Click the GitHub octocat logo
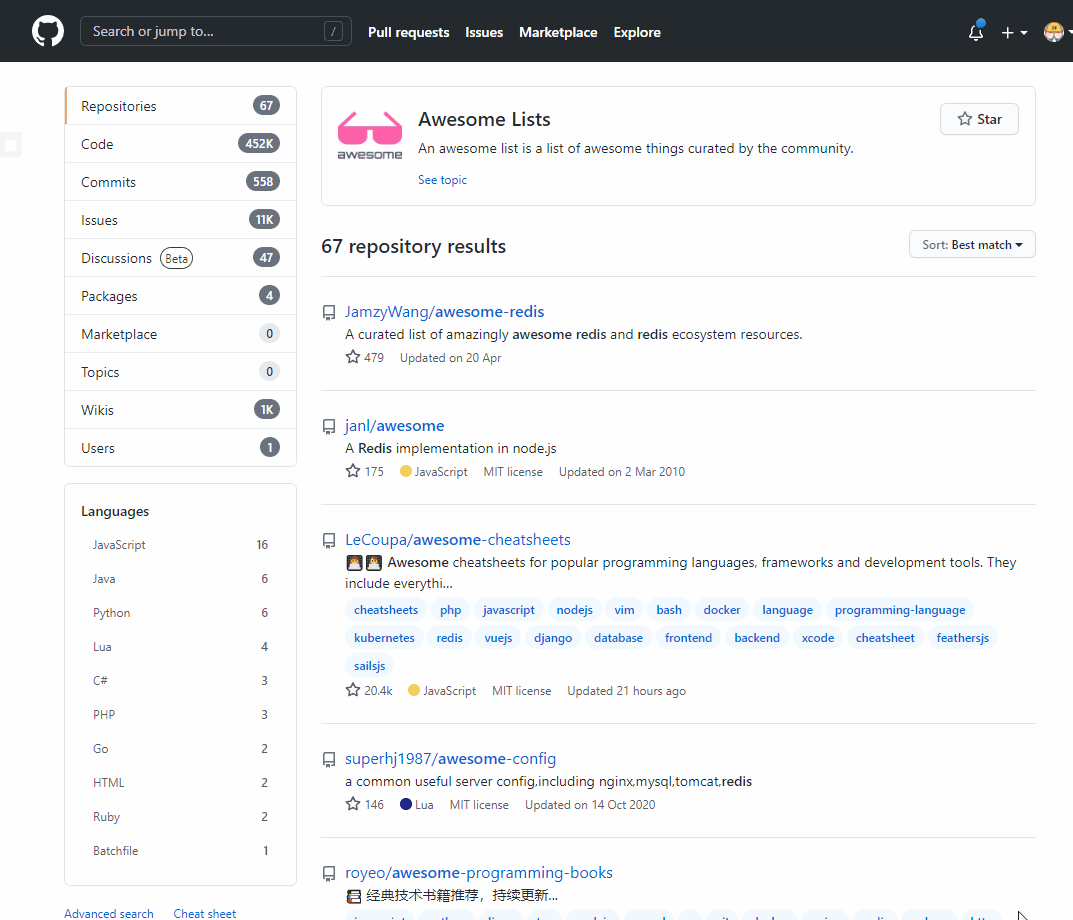 click(x=47, y=31)
